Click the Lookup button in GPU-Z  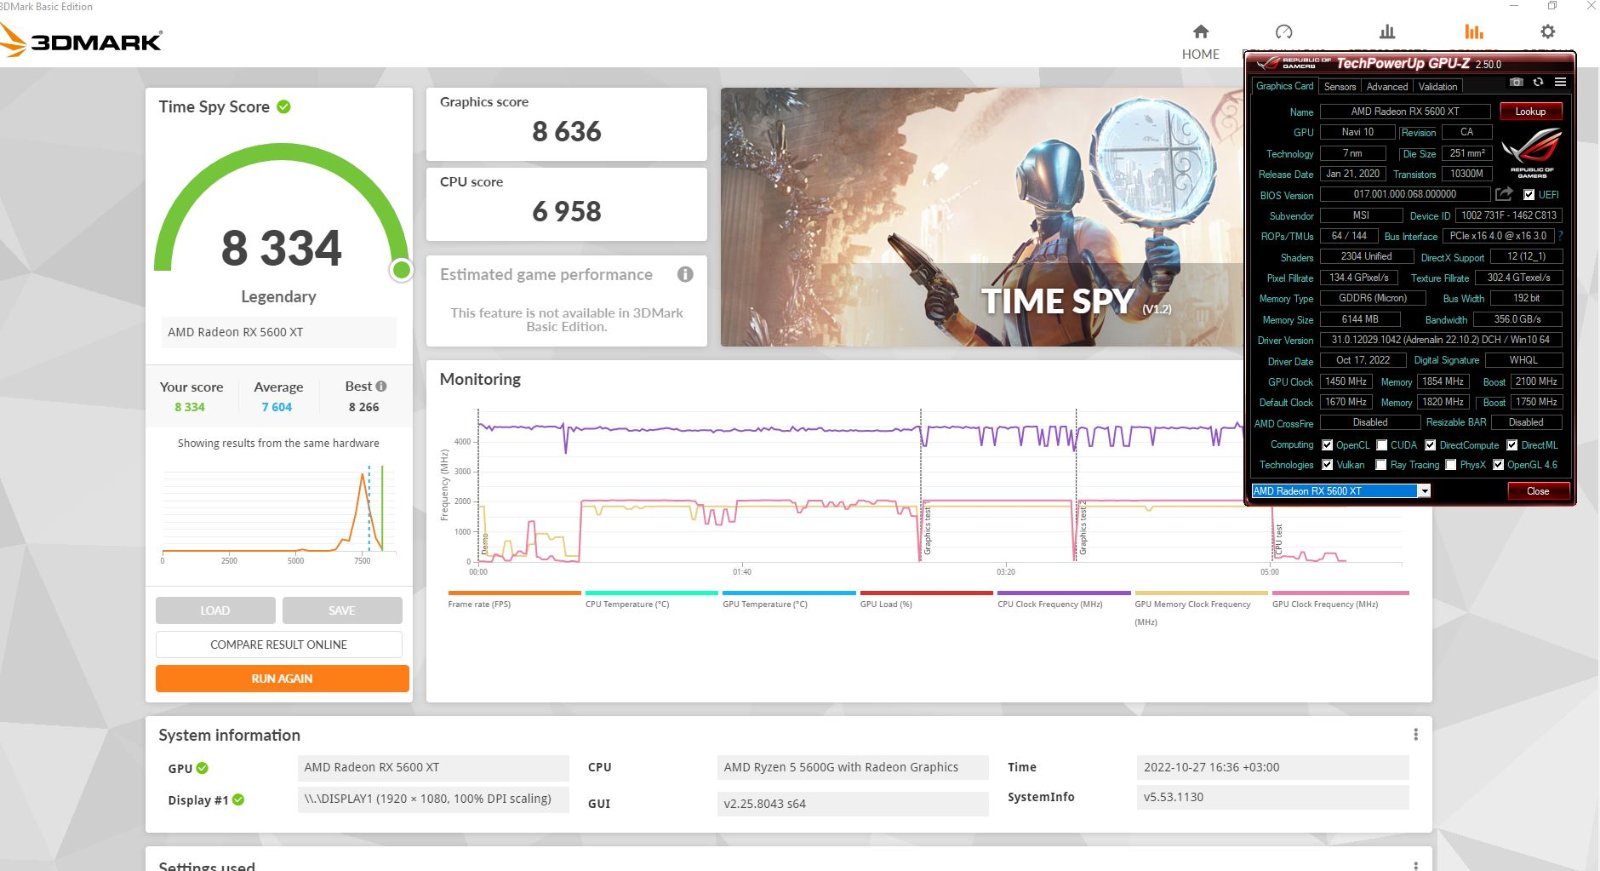[x=1530, y=111]
